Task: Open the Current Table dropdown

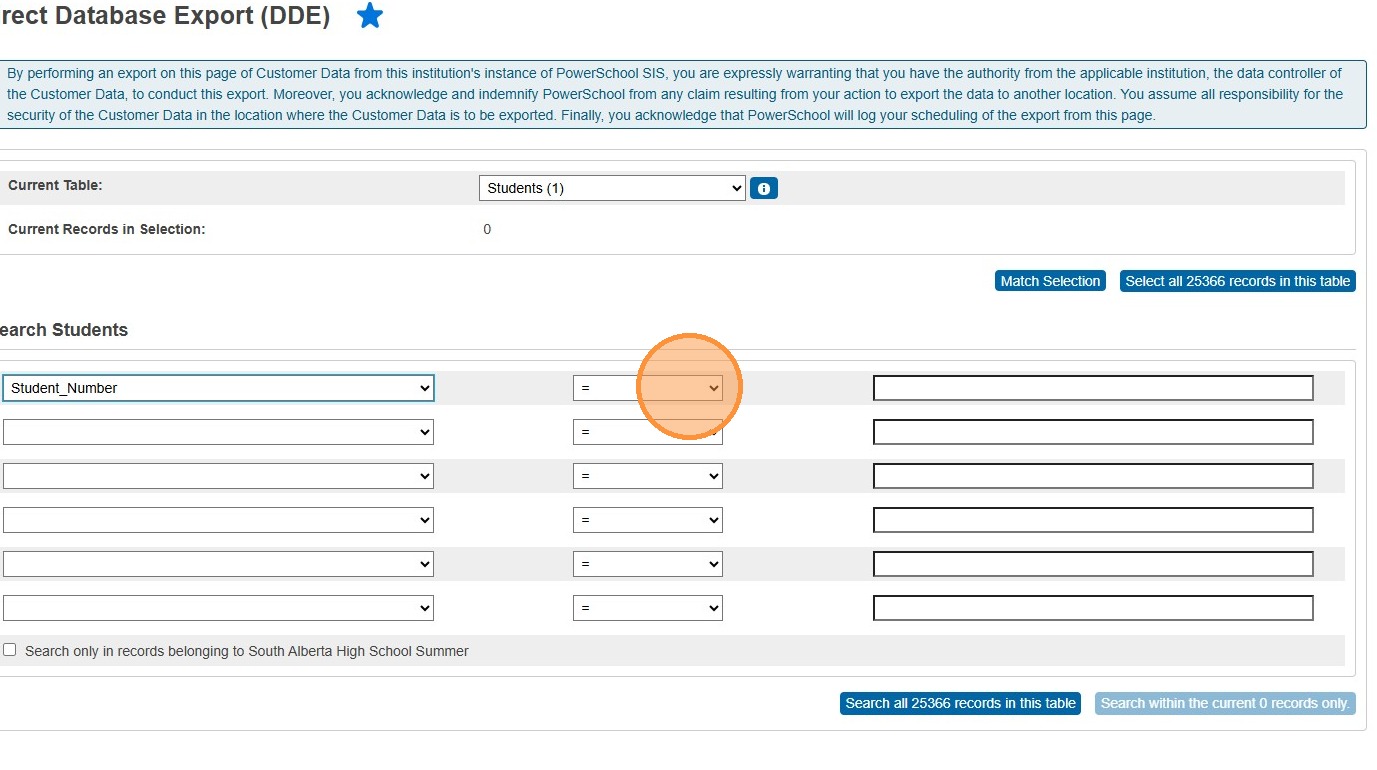Action: click(612, 188)
